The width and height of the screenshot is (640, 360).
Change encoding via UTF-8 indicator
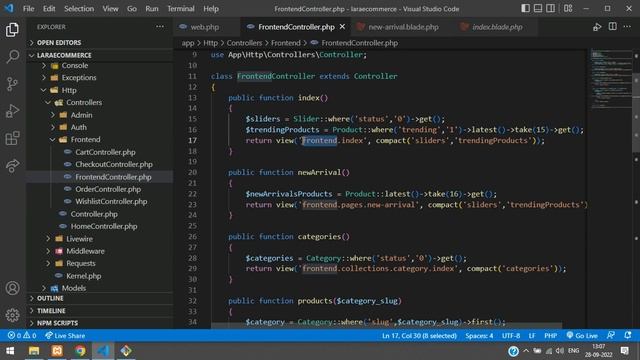pyautogui.click(x=511, y=336)
